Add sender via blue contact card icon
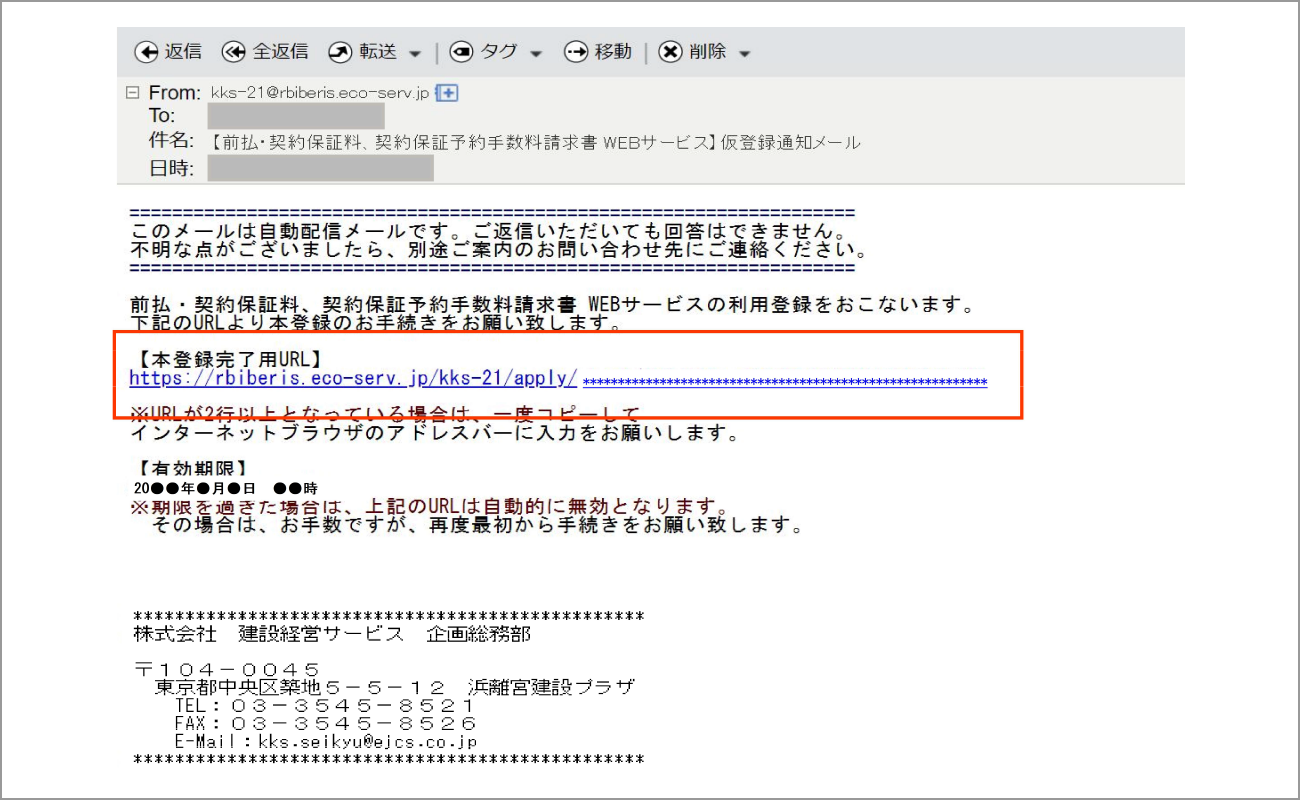Screen dimensions: 1300x800 point(448,93)
